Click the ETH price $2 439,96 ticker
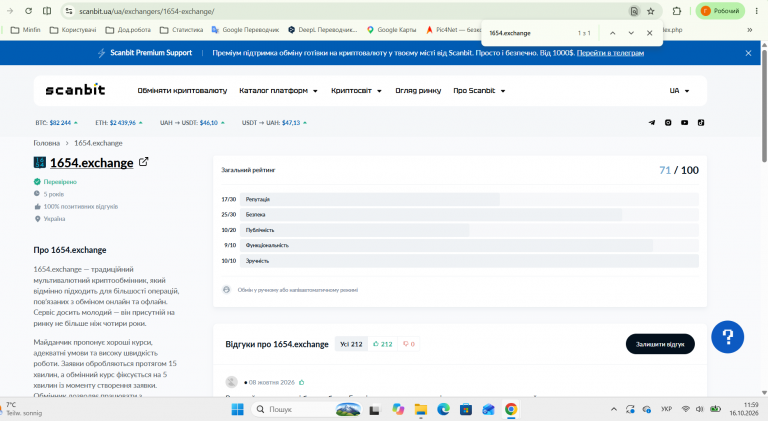This screenshot has height=421, width=768. click(119, 122)
